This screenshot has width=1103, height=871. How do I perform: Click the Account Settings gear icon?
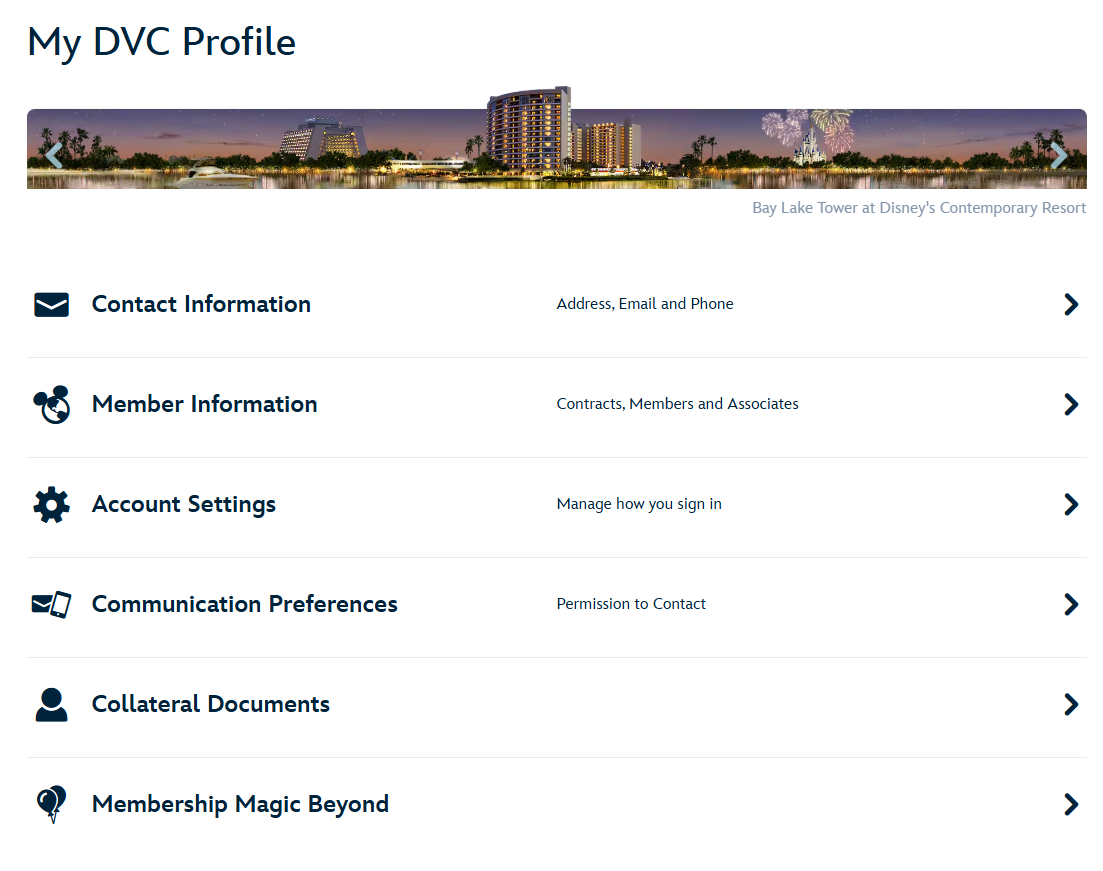coord(51,504)
